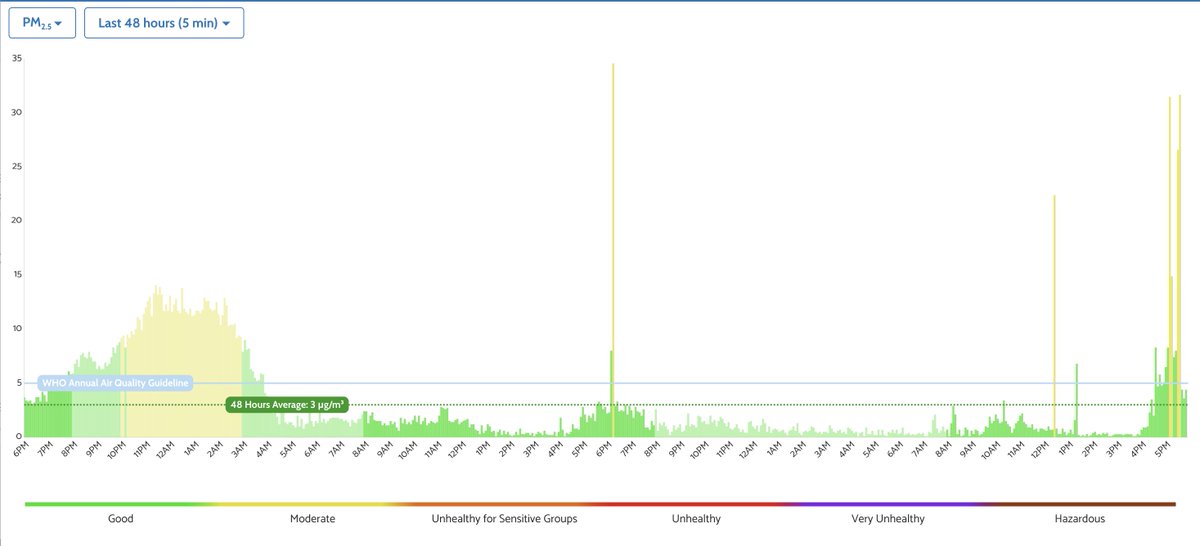Select the tallest yellow spike reaching near 35
This screenshot has width=1200, height=546.
point(613,250)
